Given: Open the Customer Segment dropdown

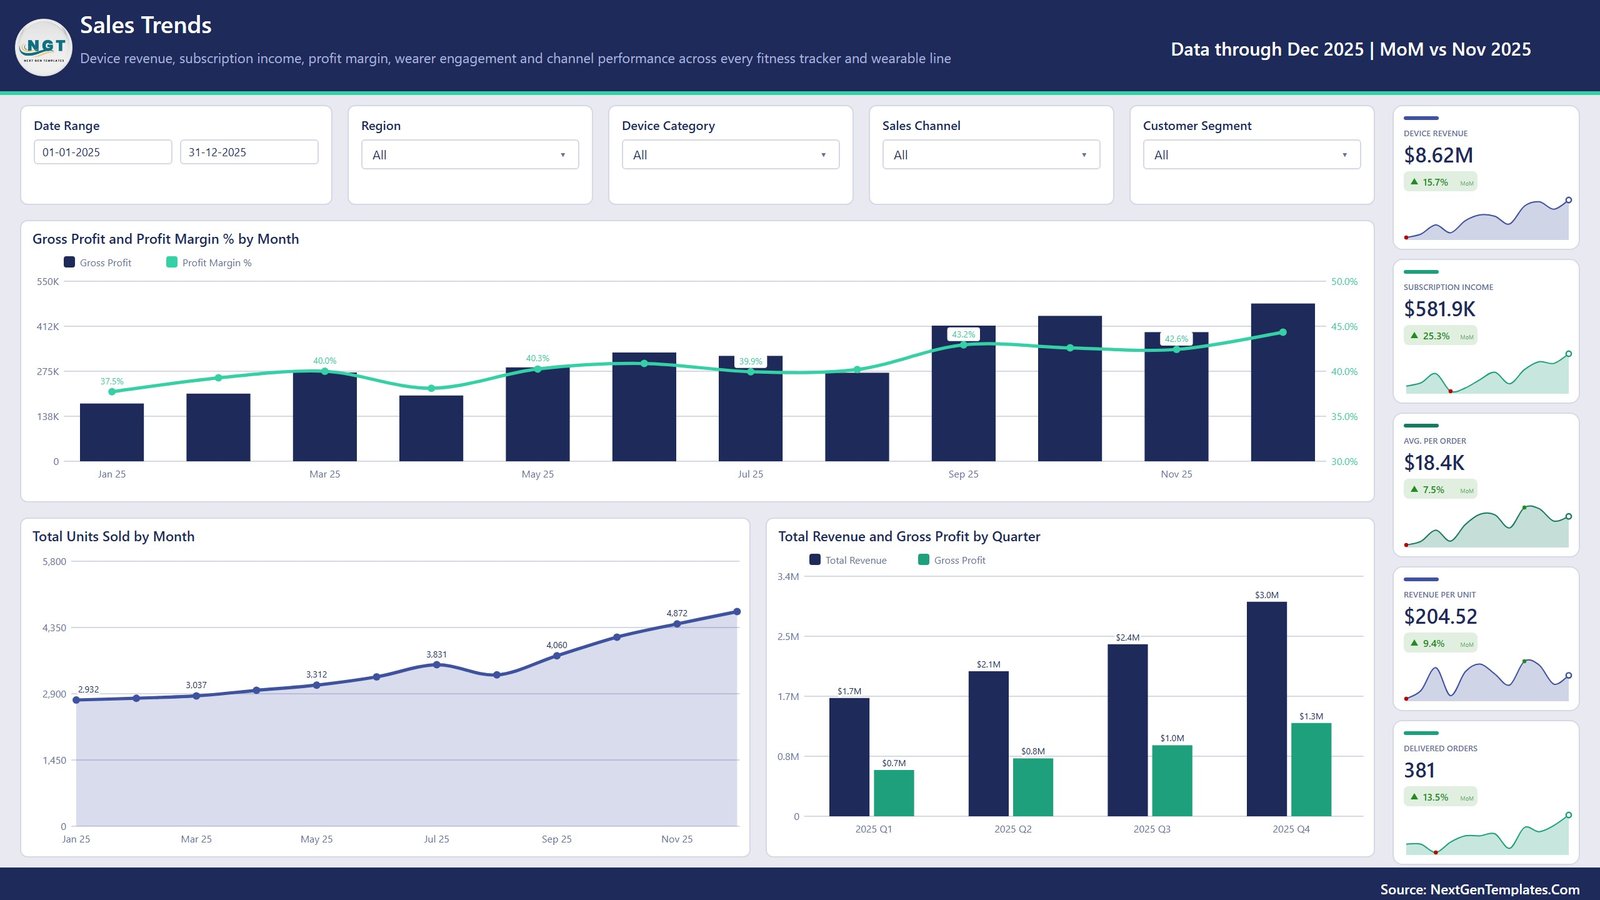Looking at the screenshot, I should (1252, 155).
